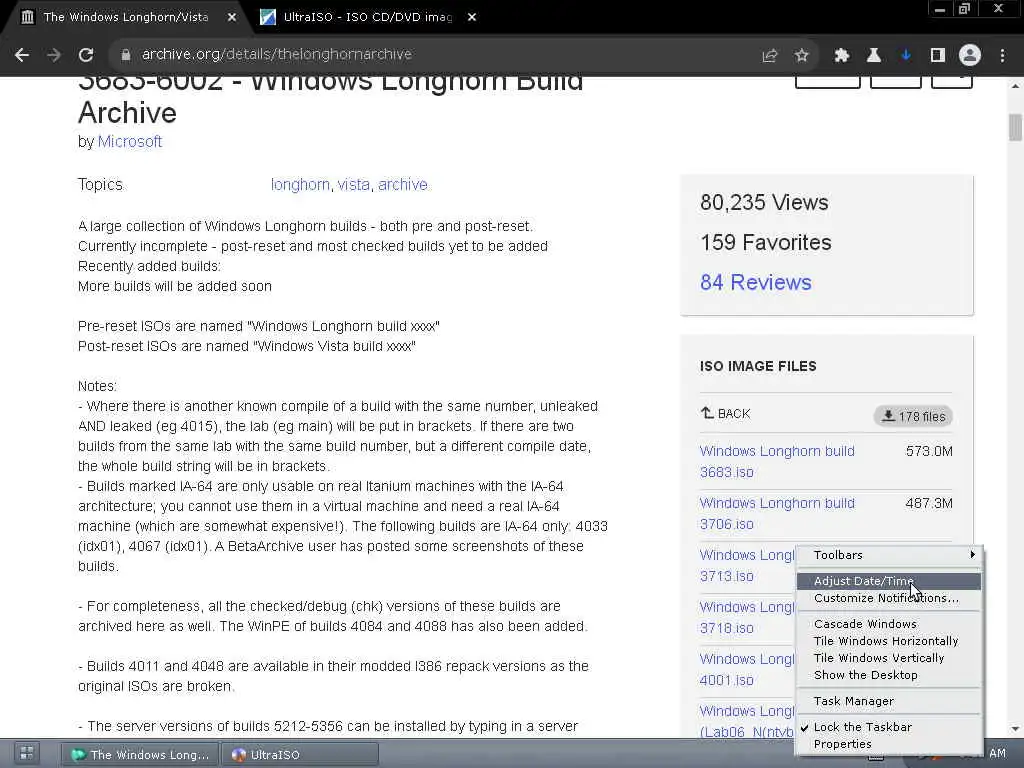
Task: Choose Cascade Windows
Action: [x=889, y=624]
